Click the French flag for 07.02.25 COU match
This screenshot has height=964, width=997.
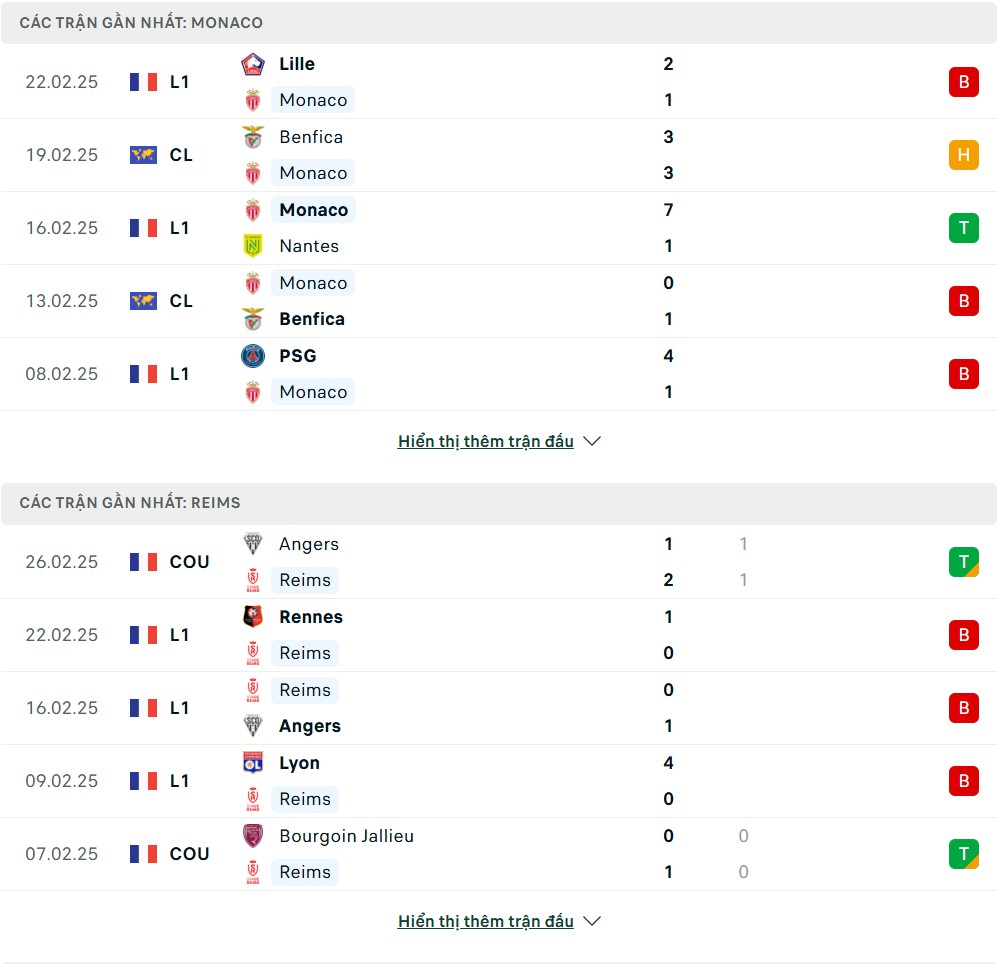[143, 854]
